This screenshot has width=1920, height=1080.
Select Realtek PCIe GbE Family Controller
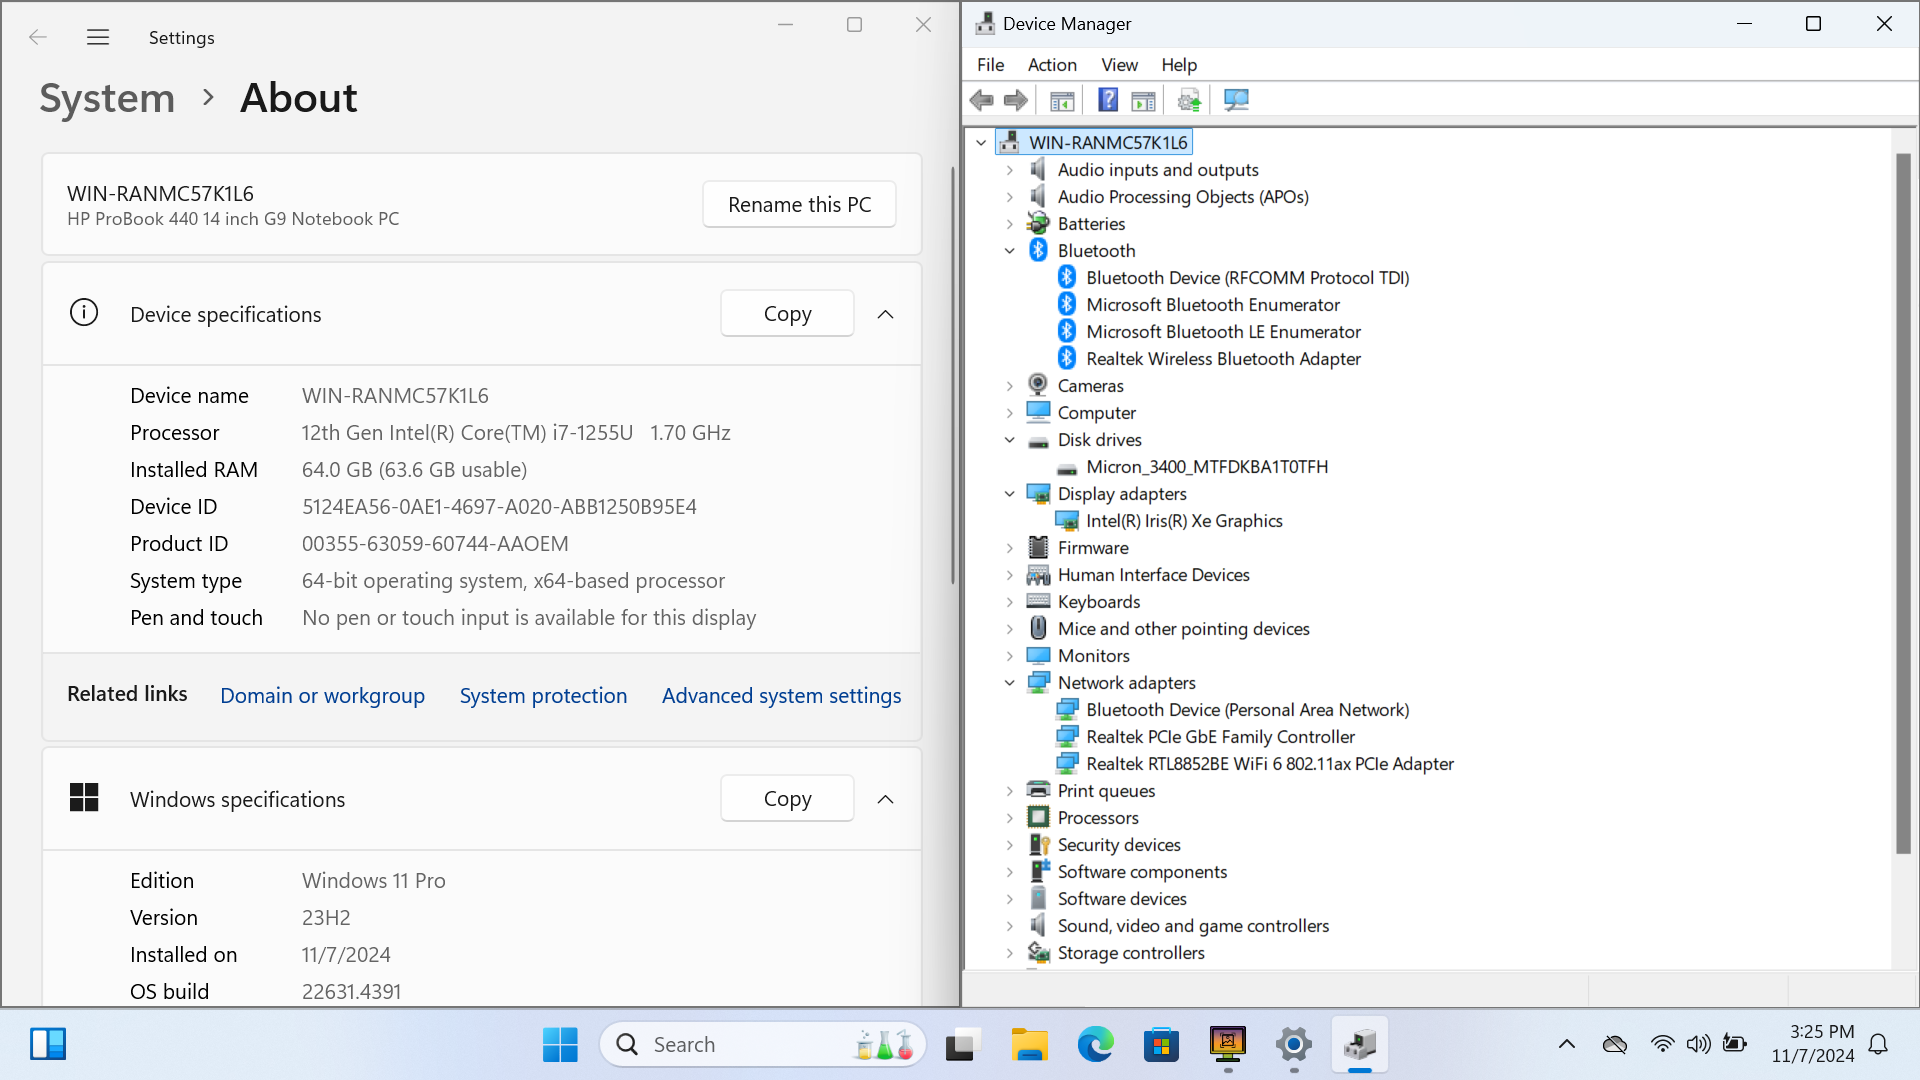point(1220,736)
